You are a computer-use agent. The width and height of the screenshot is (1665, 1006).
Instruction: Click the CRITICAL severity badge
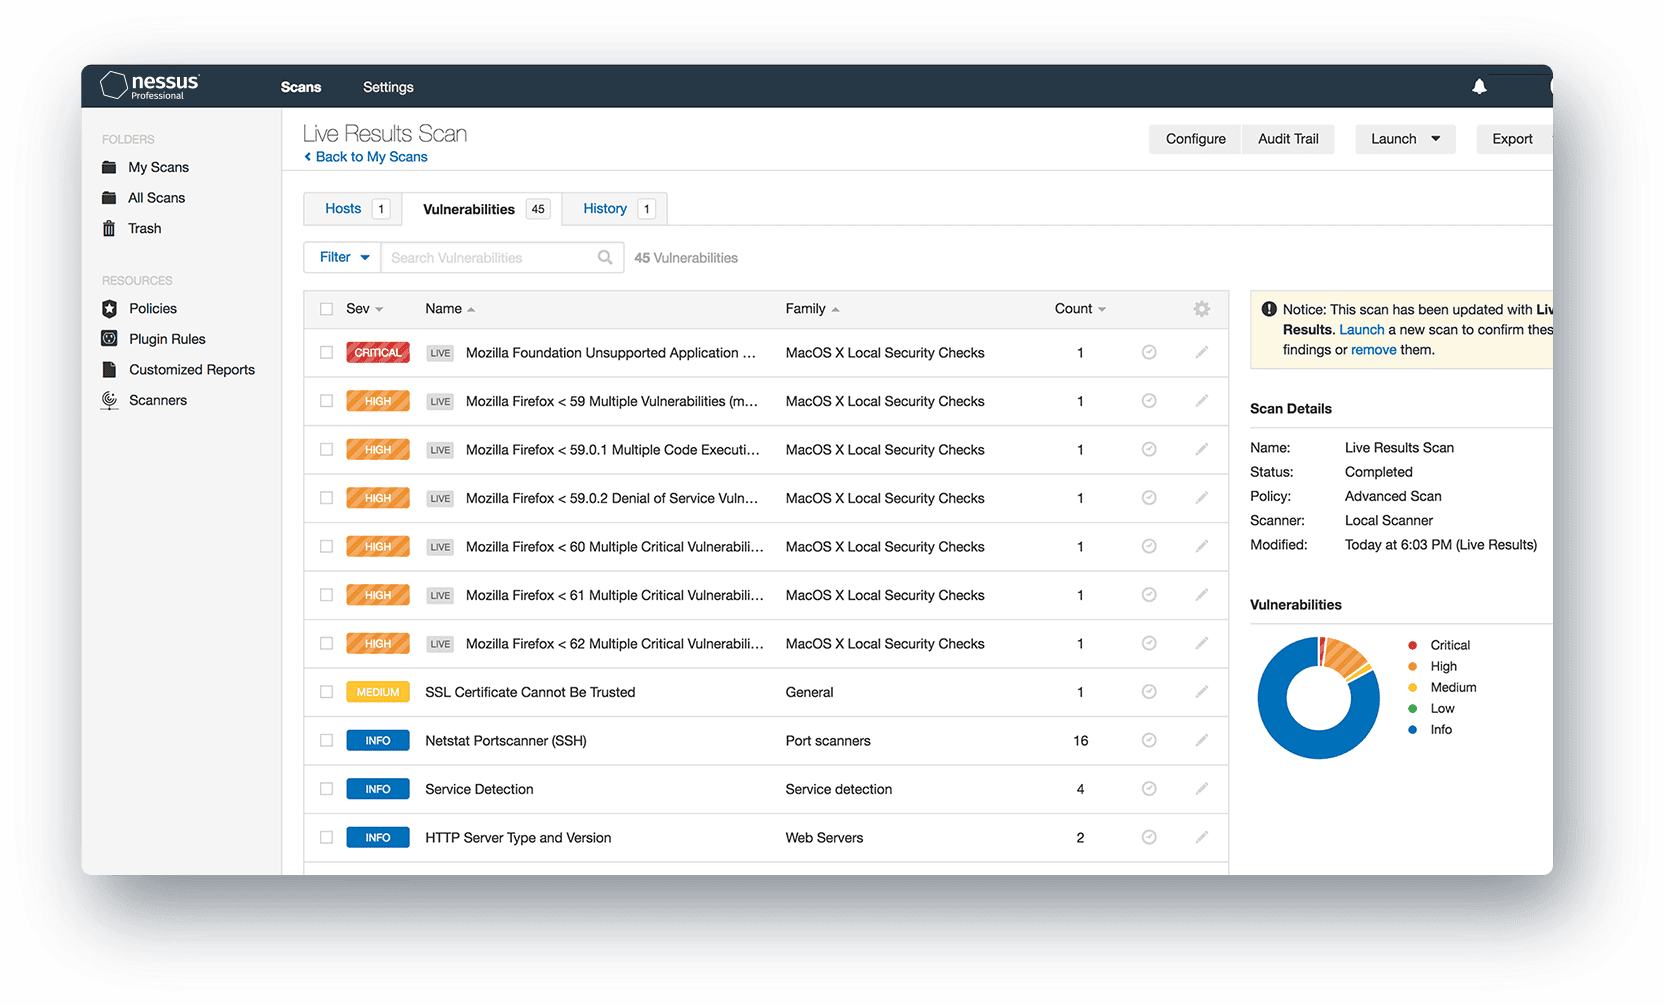point(378,352)
